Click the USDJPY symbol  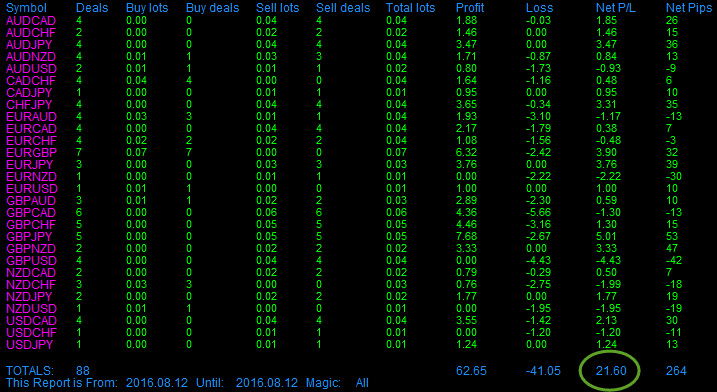pos(30,344)
